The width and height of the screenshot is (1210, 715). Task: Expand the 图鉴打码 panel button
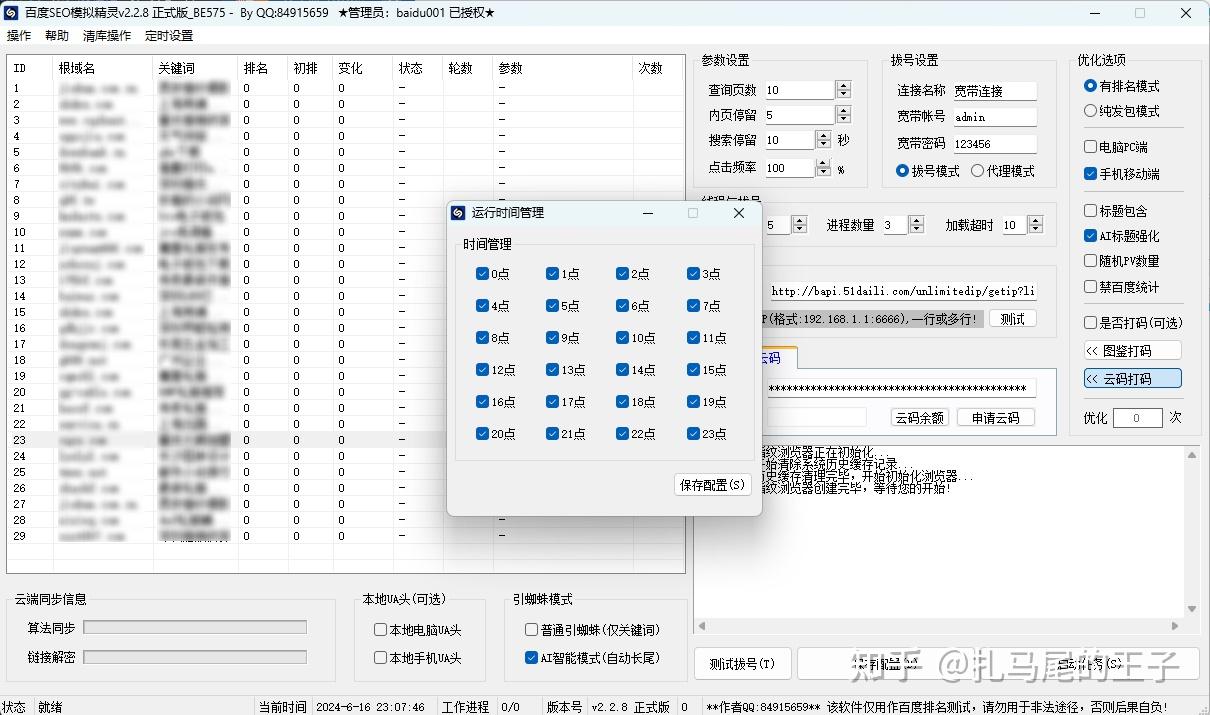pos(1132,351)
